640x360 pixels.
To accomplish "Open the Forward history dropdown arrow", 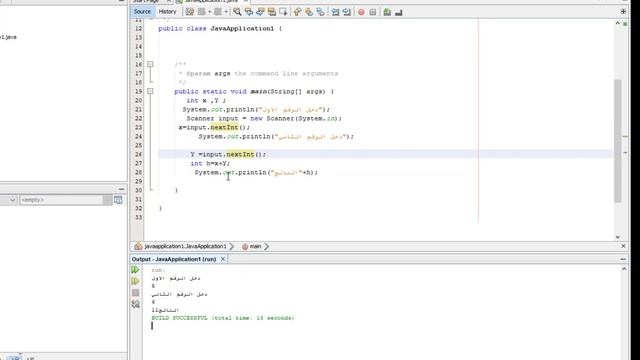I will 226,12.
